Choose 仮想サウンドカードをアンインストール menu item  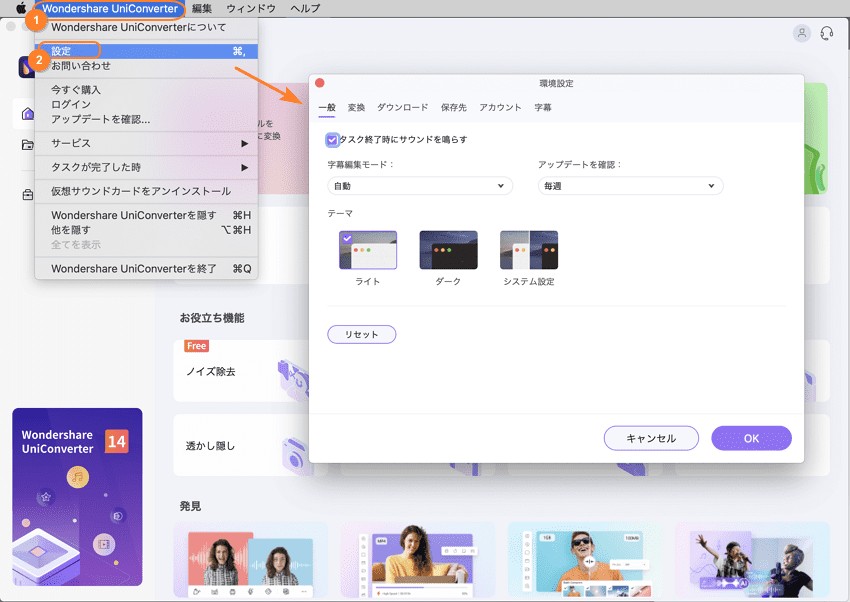(x=146, y=191)
